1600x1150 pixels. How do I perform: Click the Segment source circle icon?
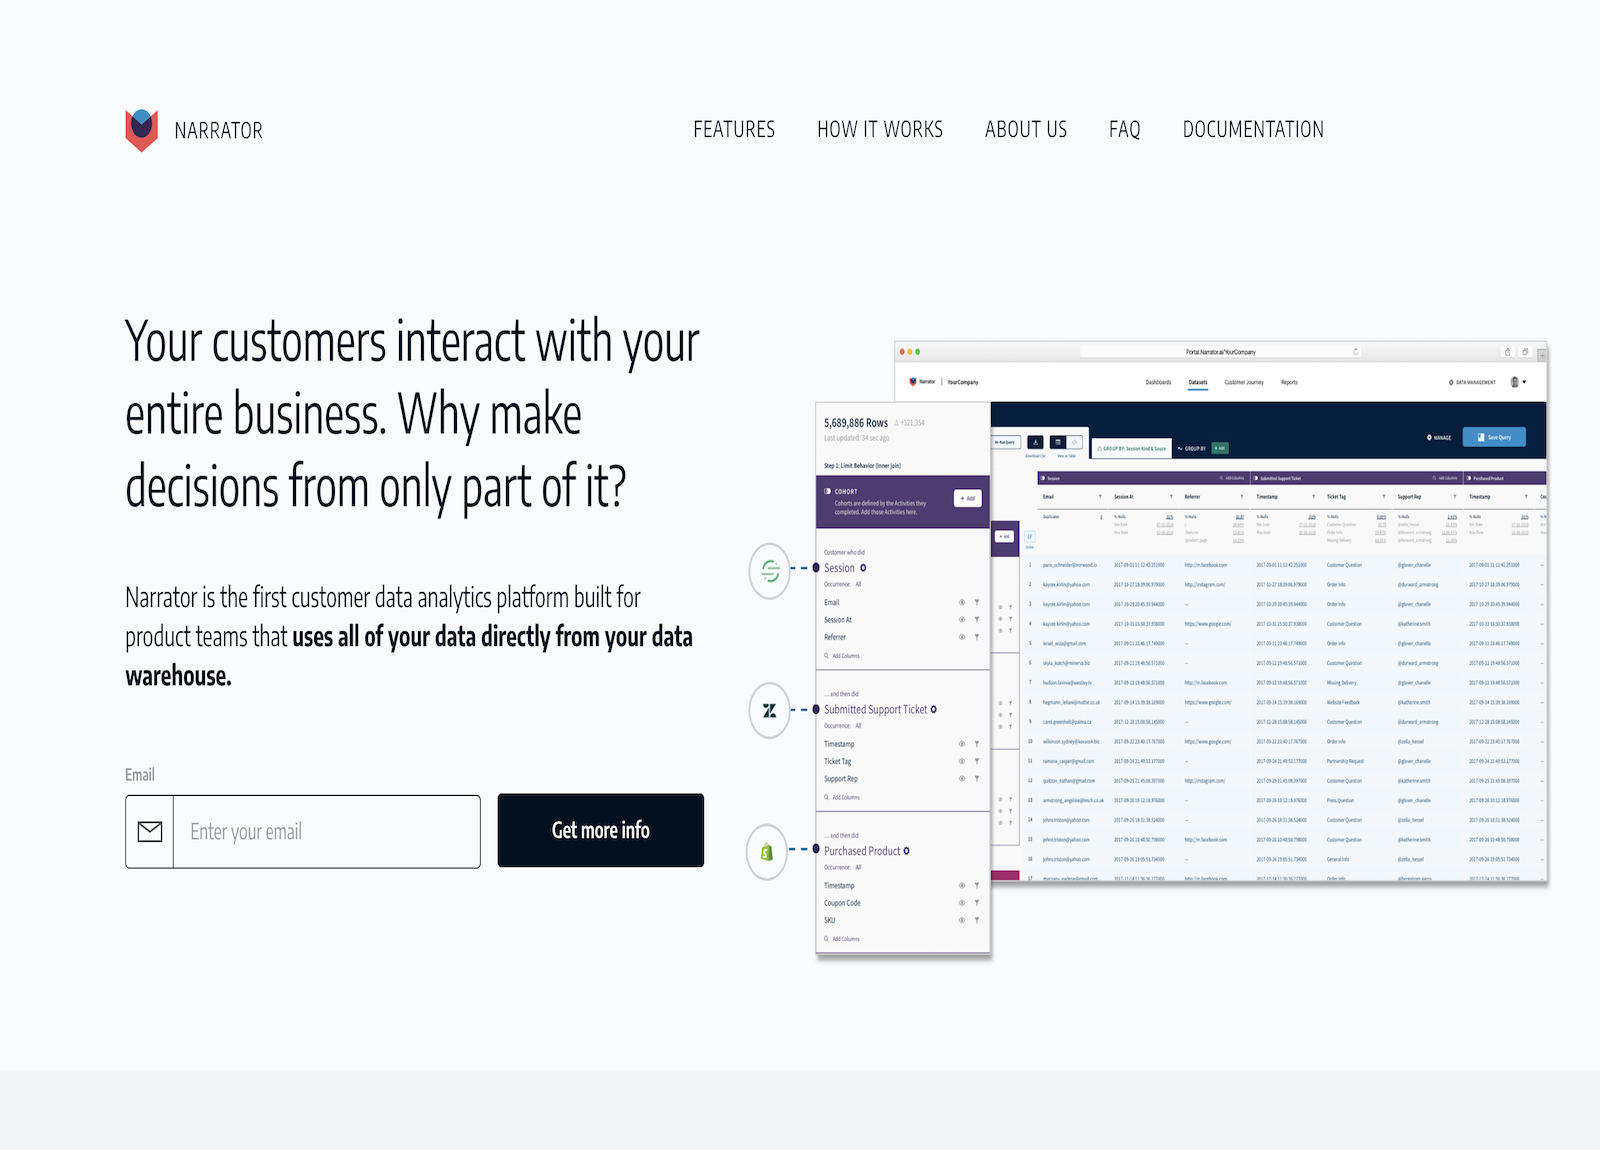[770, 571]
